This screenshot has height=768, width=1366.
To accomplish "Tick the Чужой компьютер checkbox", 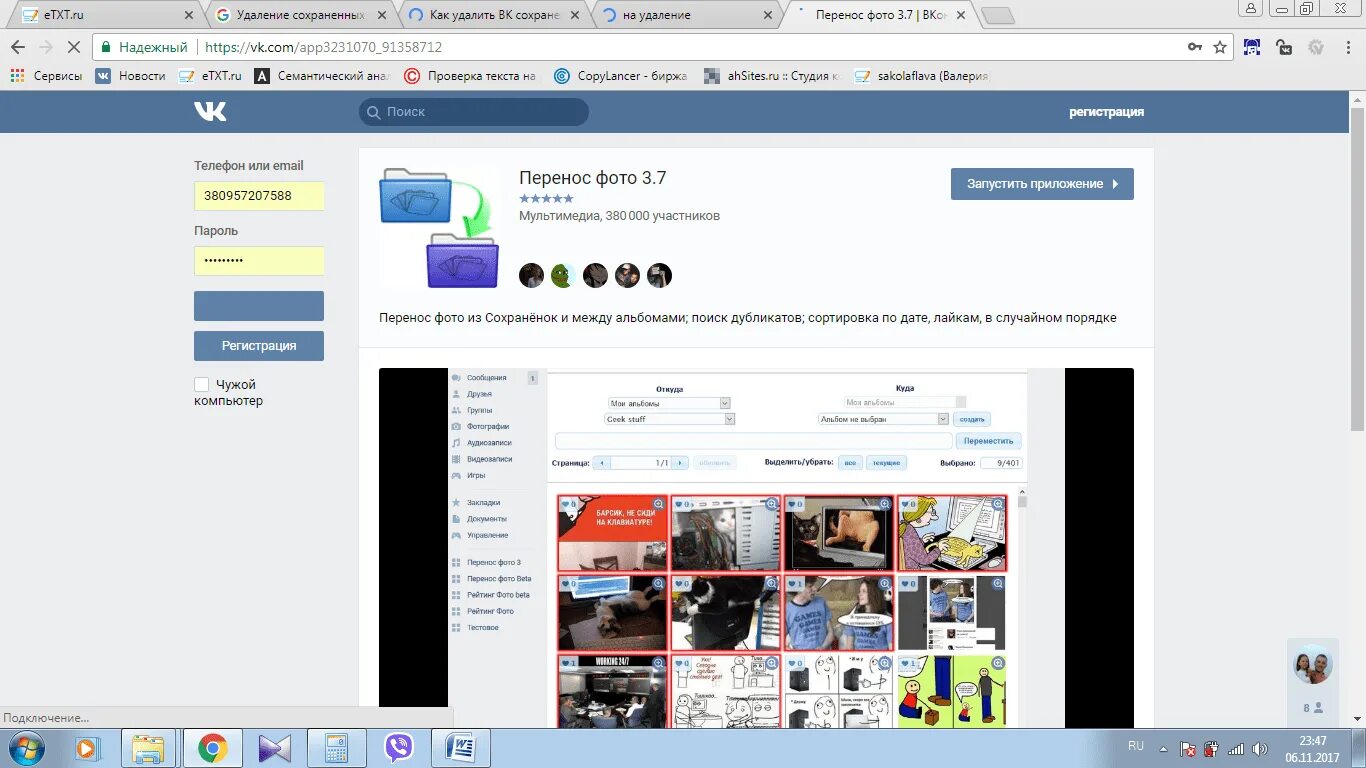I will [x=202, y=384].
